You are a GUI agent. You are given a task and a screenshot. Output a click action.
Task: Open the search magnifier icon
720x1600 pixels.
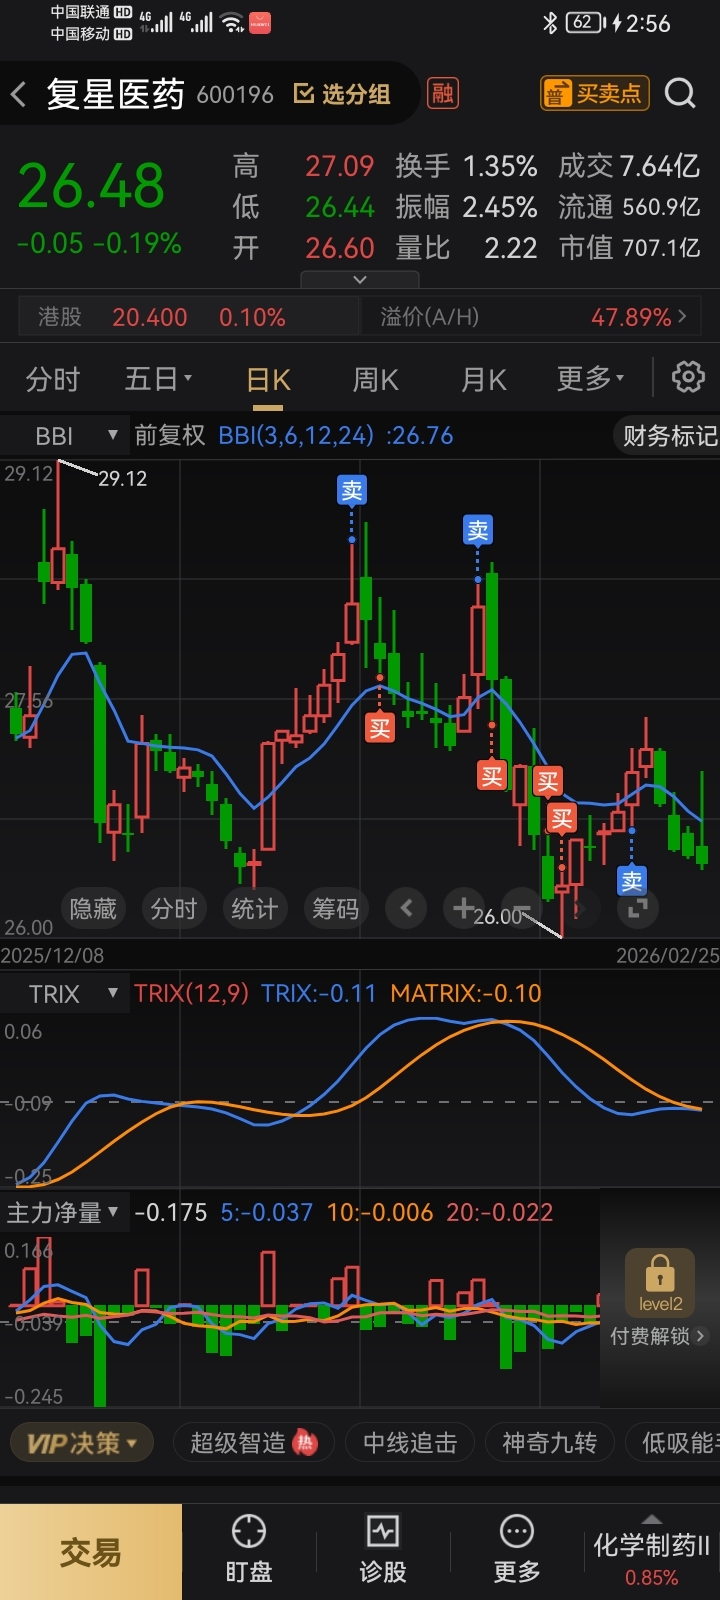pos(680,94)
